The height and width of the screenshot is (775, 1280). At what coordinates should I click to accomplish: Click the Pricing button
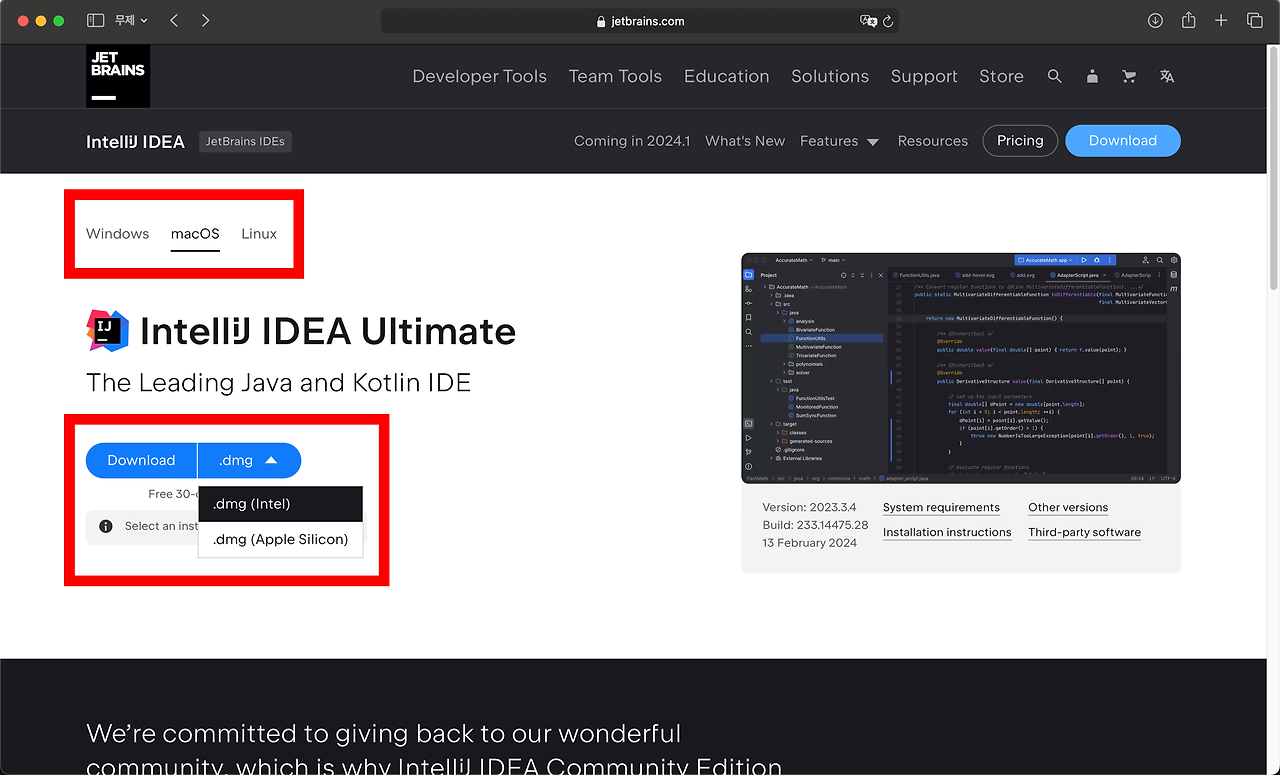[x=1020, y=141]
